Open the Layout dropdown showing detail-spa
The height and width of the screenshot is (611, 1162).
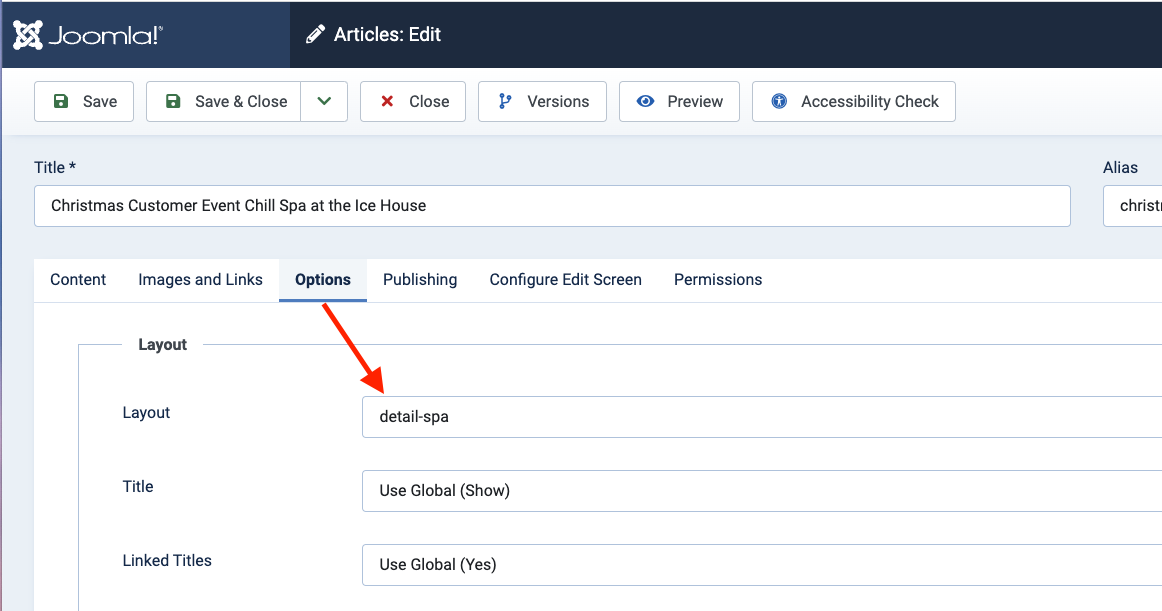(760, 417)
